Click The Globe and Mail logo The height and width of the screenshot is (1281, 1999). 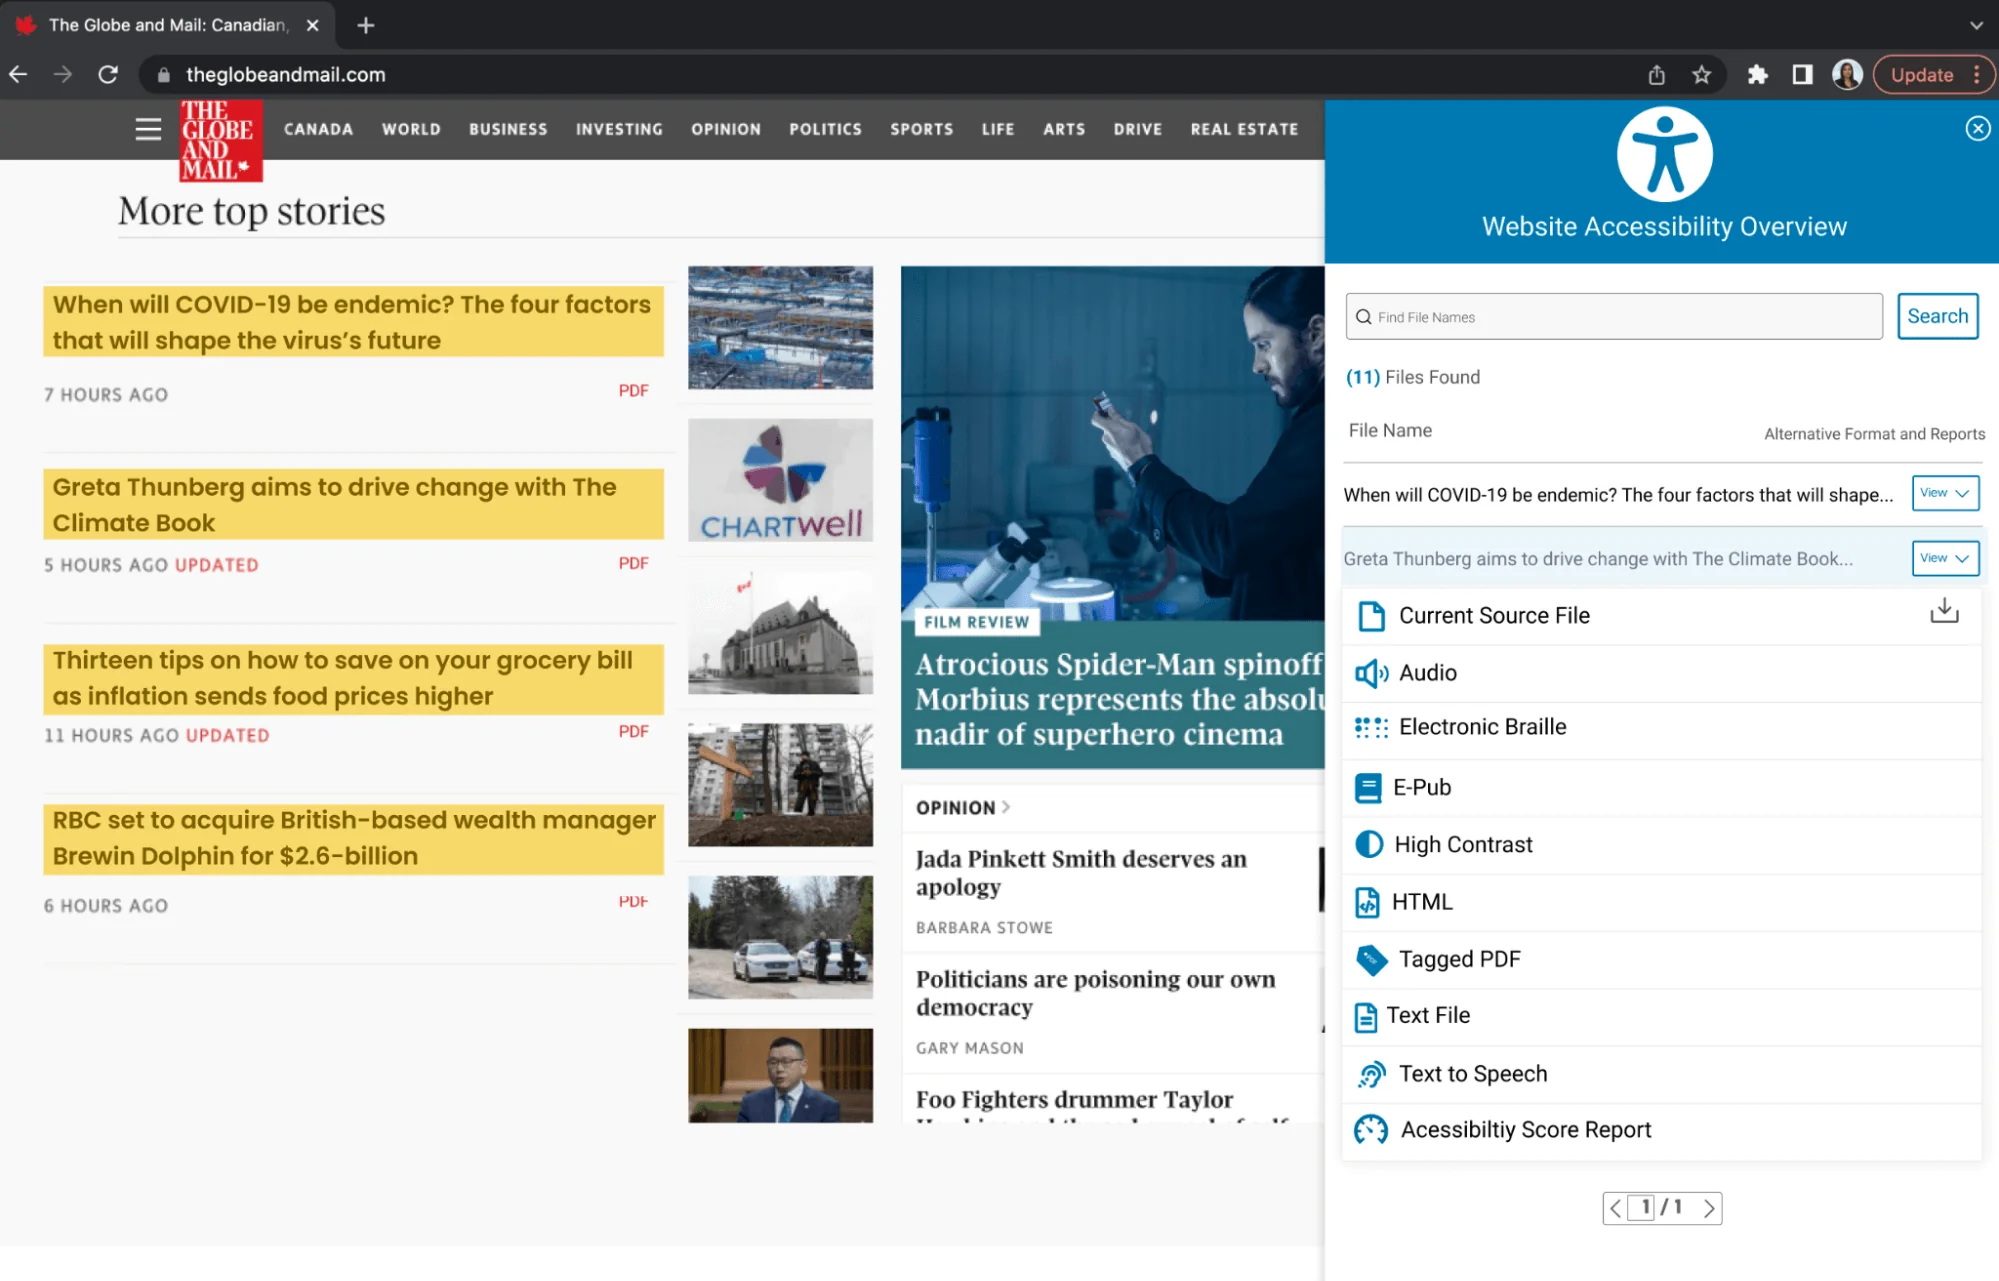221,141
